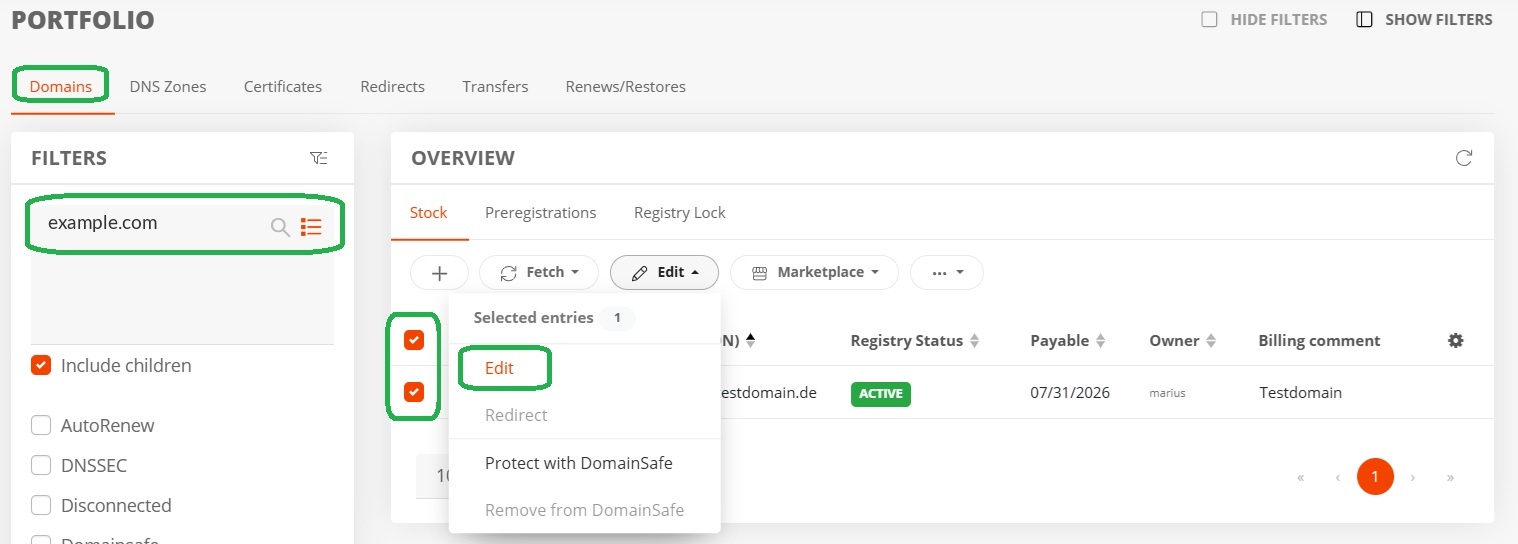Click the testdomain.de domain name
The height and width of the screenshot is (544, 1518).
tap(768, 393)
